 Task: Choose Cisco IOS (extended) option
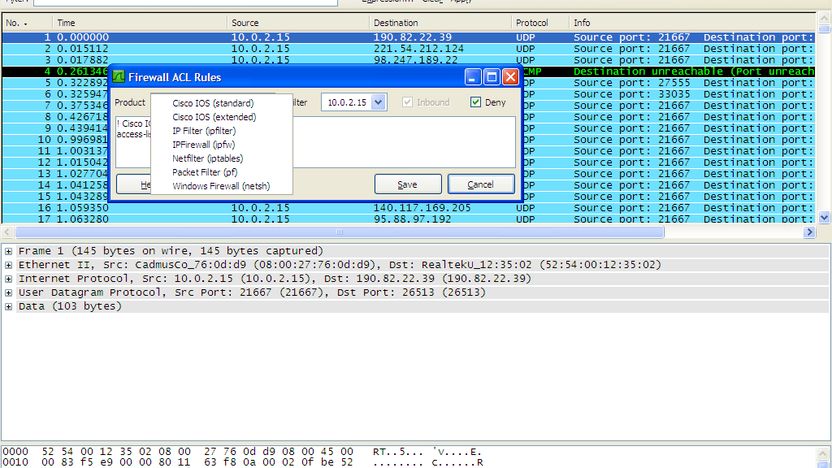click(214, 117)
